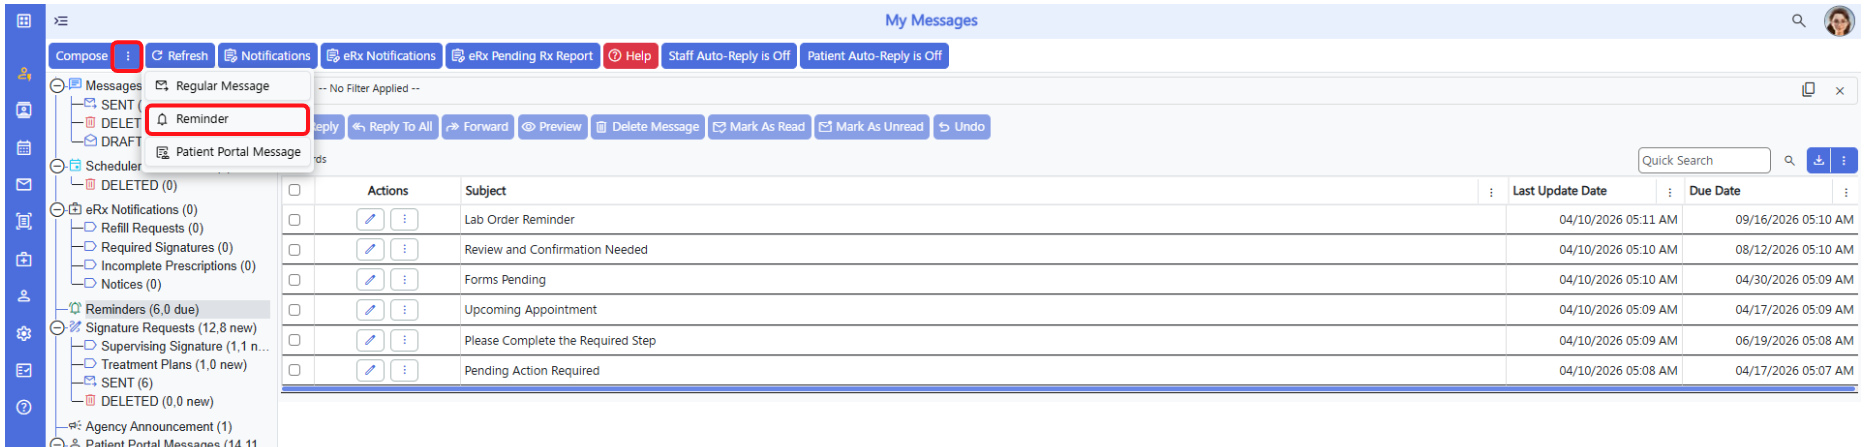Click the calendar icon in left sidebar
This screenshot has height=447, width=1866.
[x=24, y=148]
